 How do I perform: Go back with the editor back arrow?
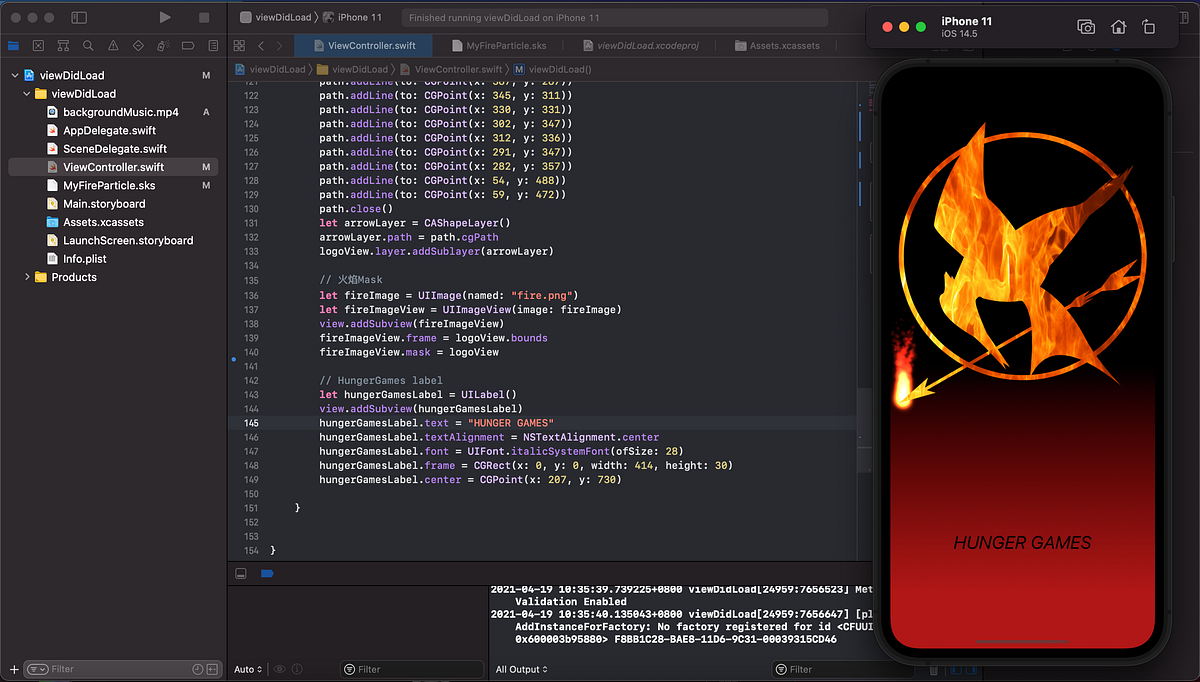(x=262, y=46)
